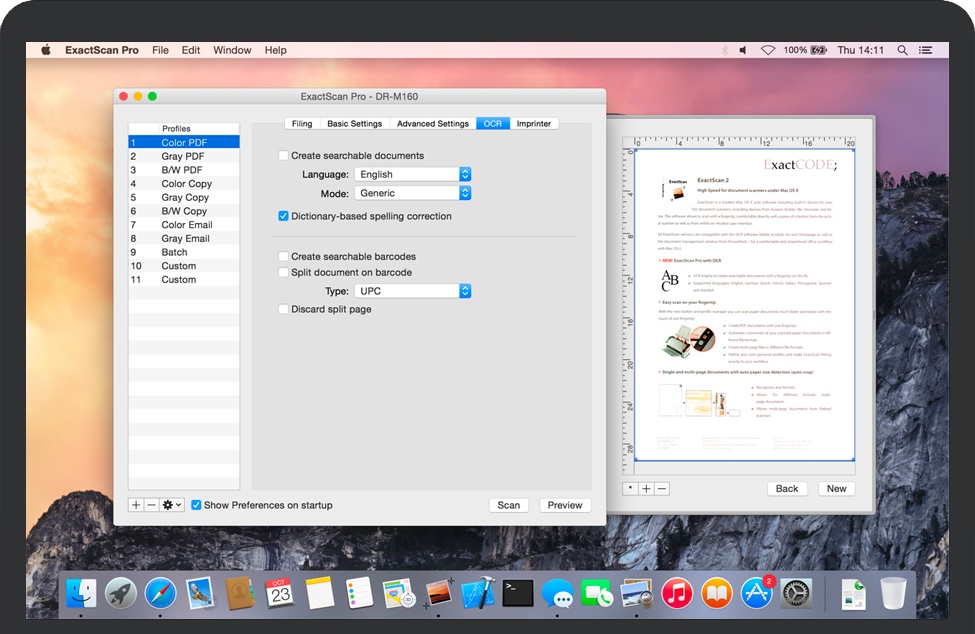975x634 pixels.
Task: Uncheck Dictionary-based spelling correction
Action: tap(284, 216)
